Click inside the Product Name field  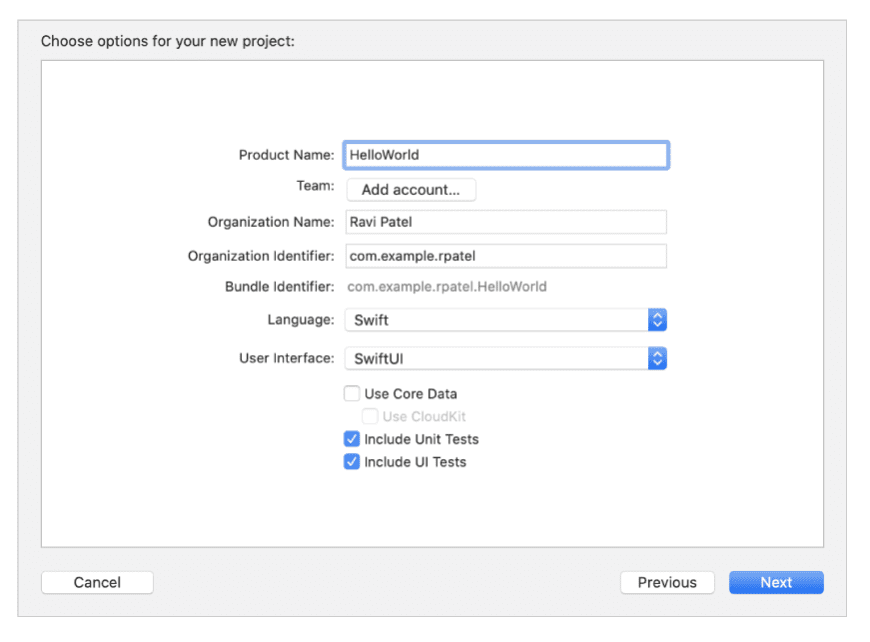(x=505, y=155)
